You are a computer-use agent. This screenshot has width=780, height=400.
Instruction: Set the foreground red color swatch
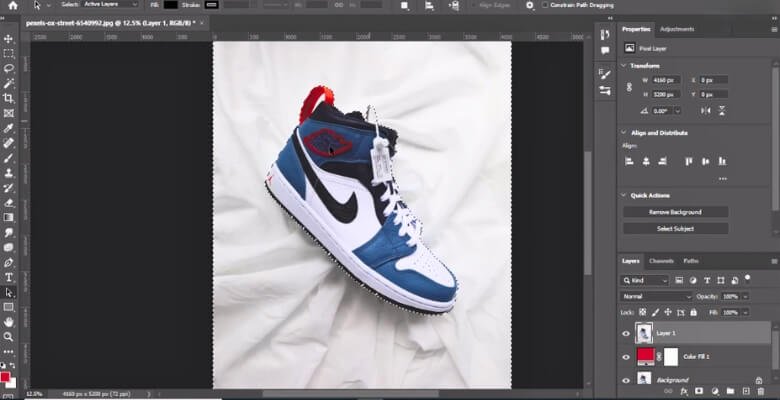click(5, 377)
